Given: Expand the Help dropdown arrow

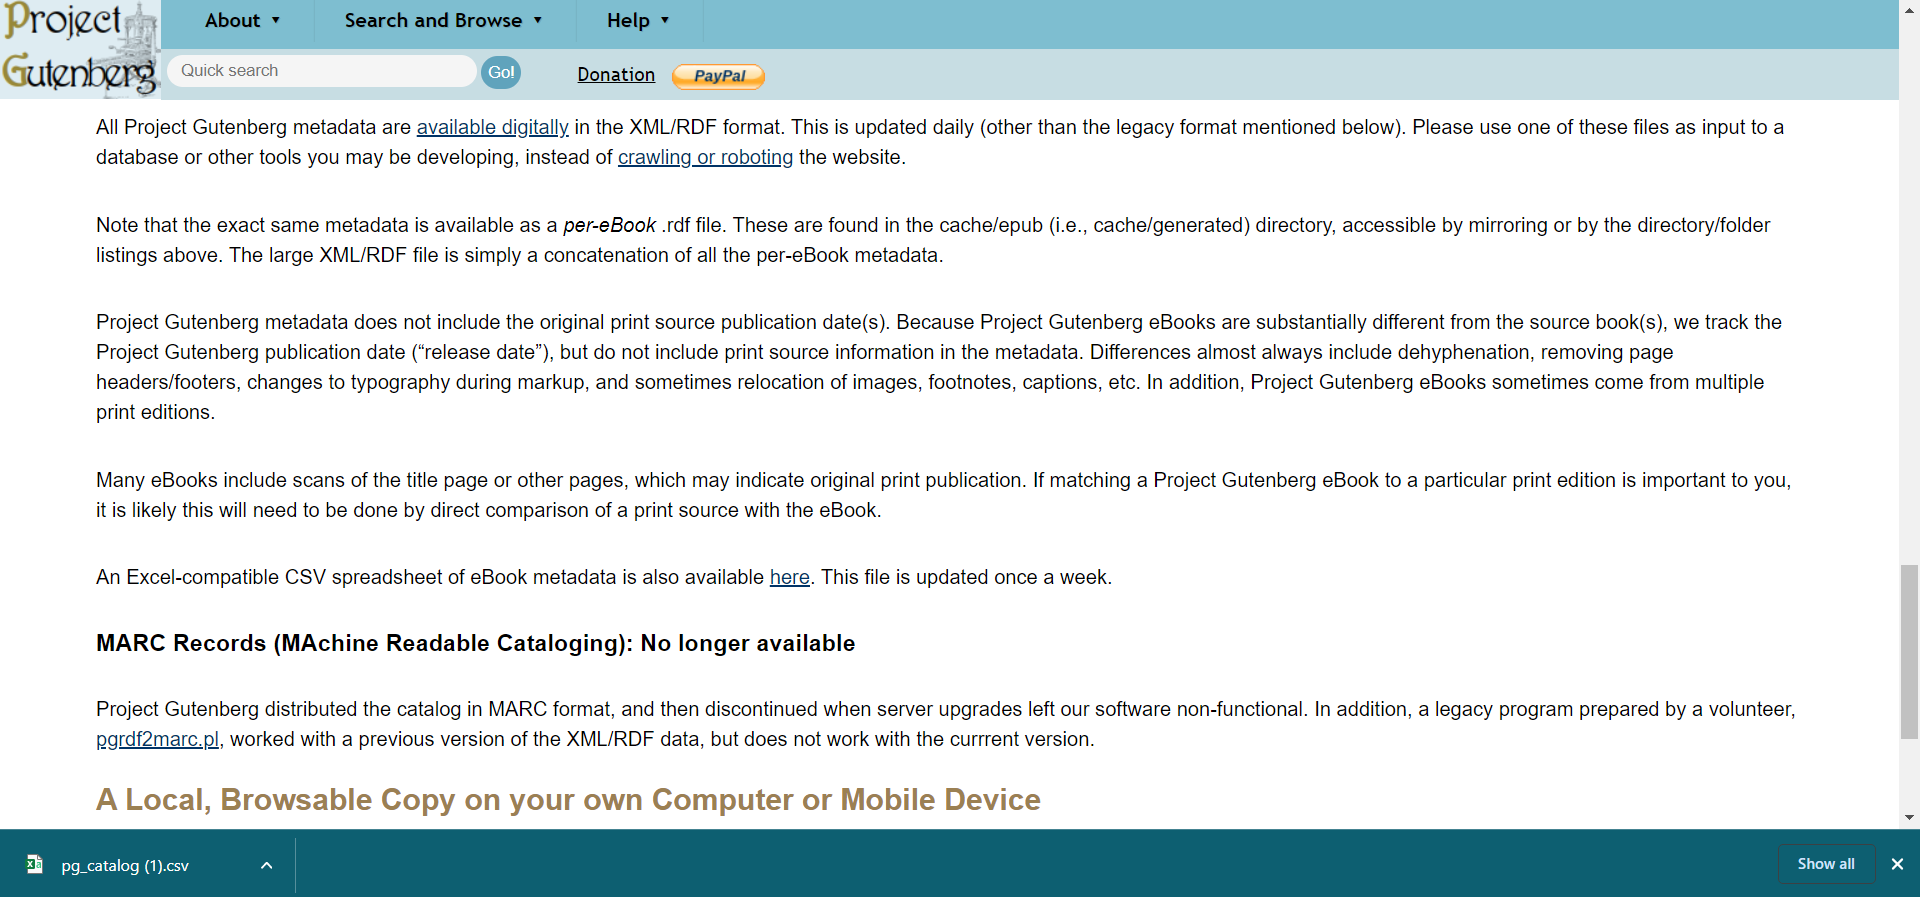Looking at the screenshot, I should 665,21.
